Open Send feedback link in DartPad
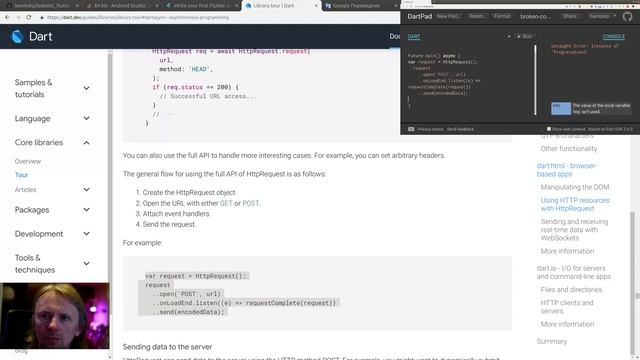 pos(460,129)
